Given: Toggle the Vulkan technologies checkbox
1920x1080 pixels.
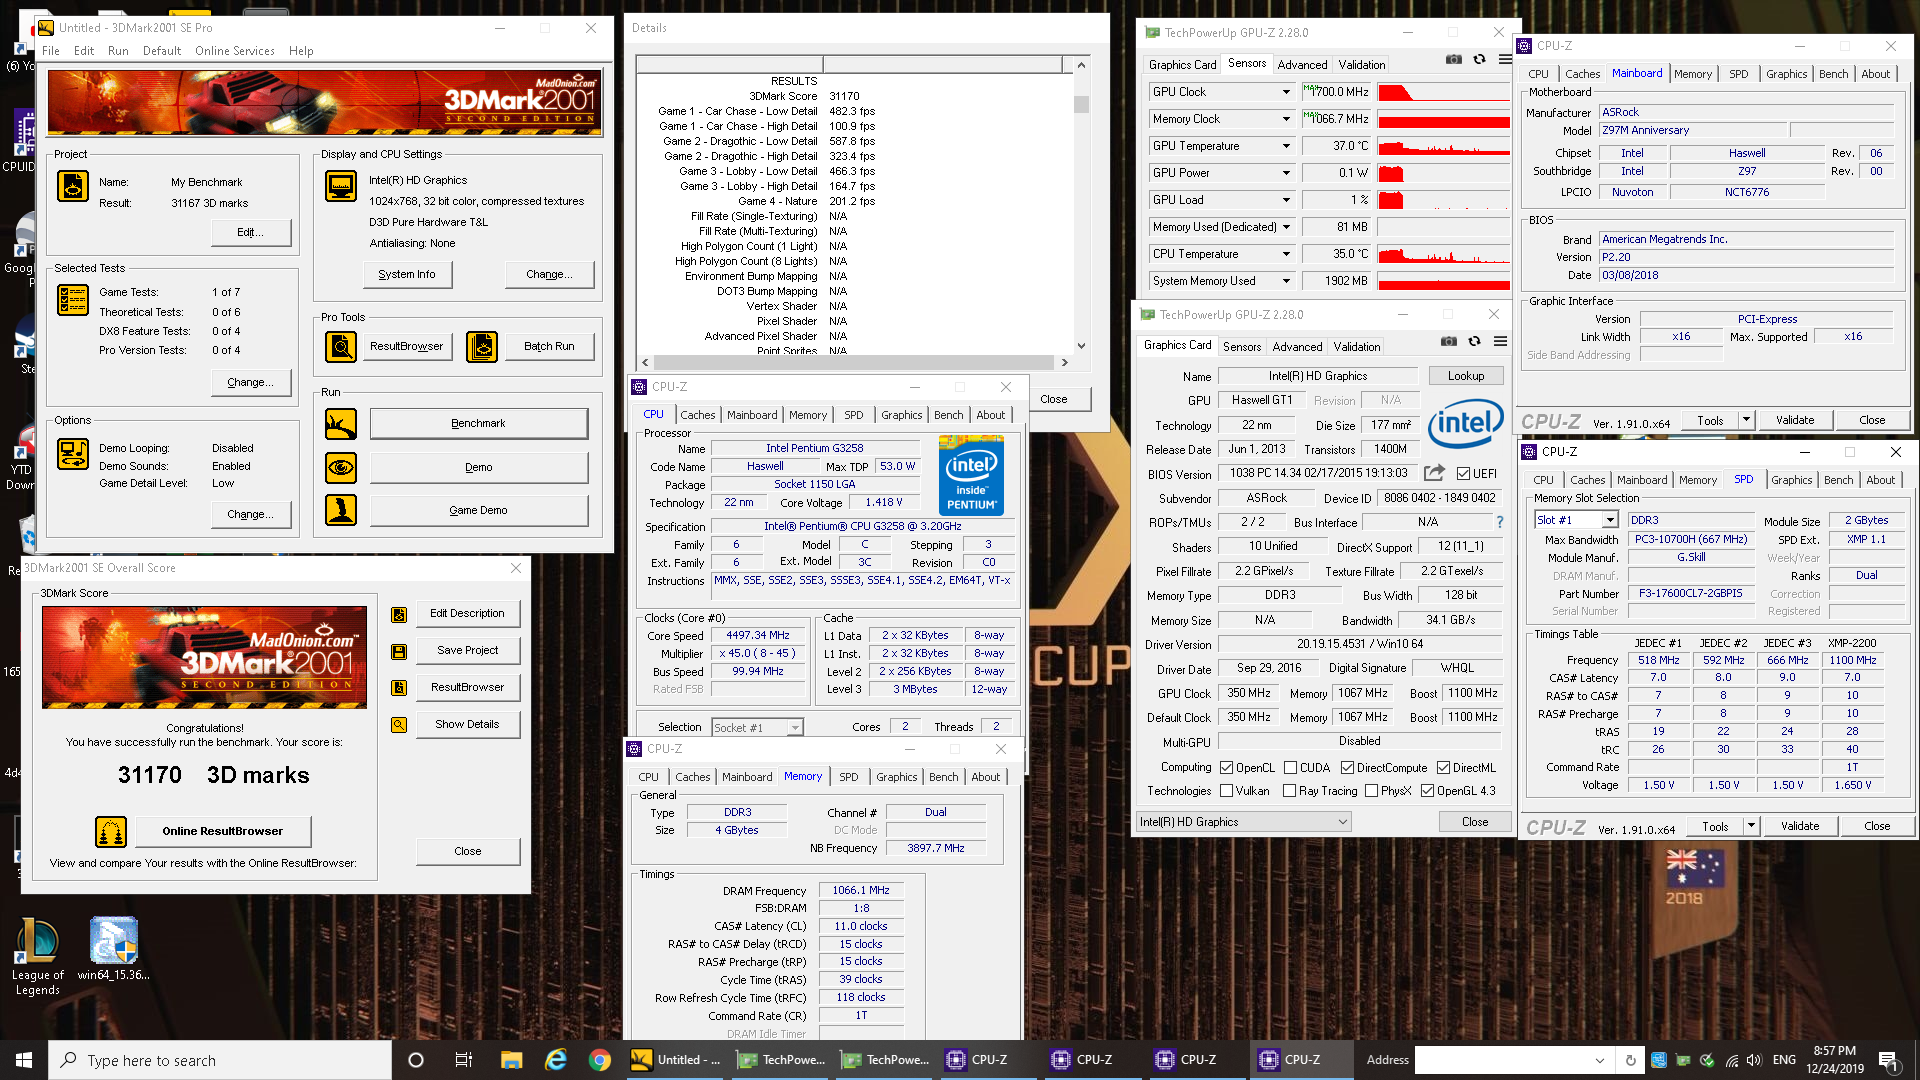Looking at the screenshot, I should [x=1227, y=791].
